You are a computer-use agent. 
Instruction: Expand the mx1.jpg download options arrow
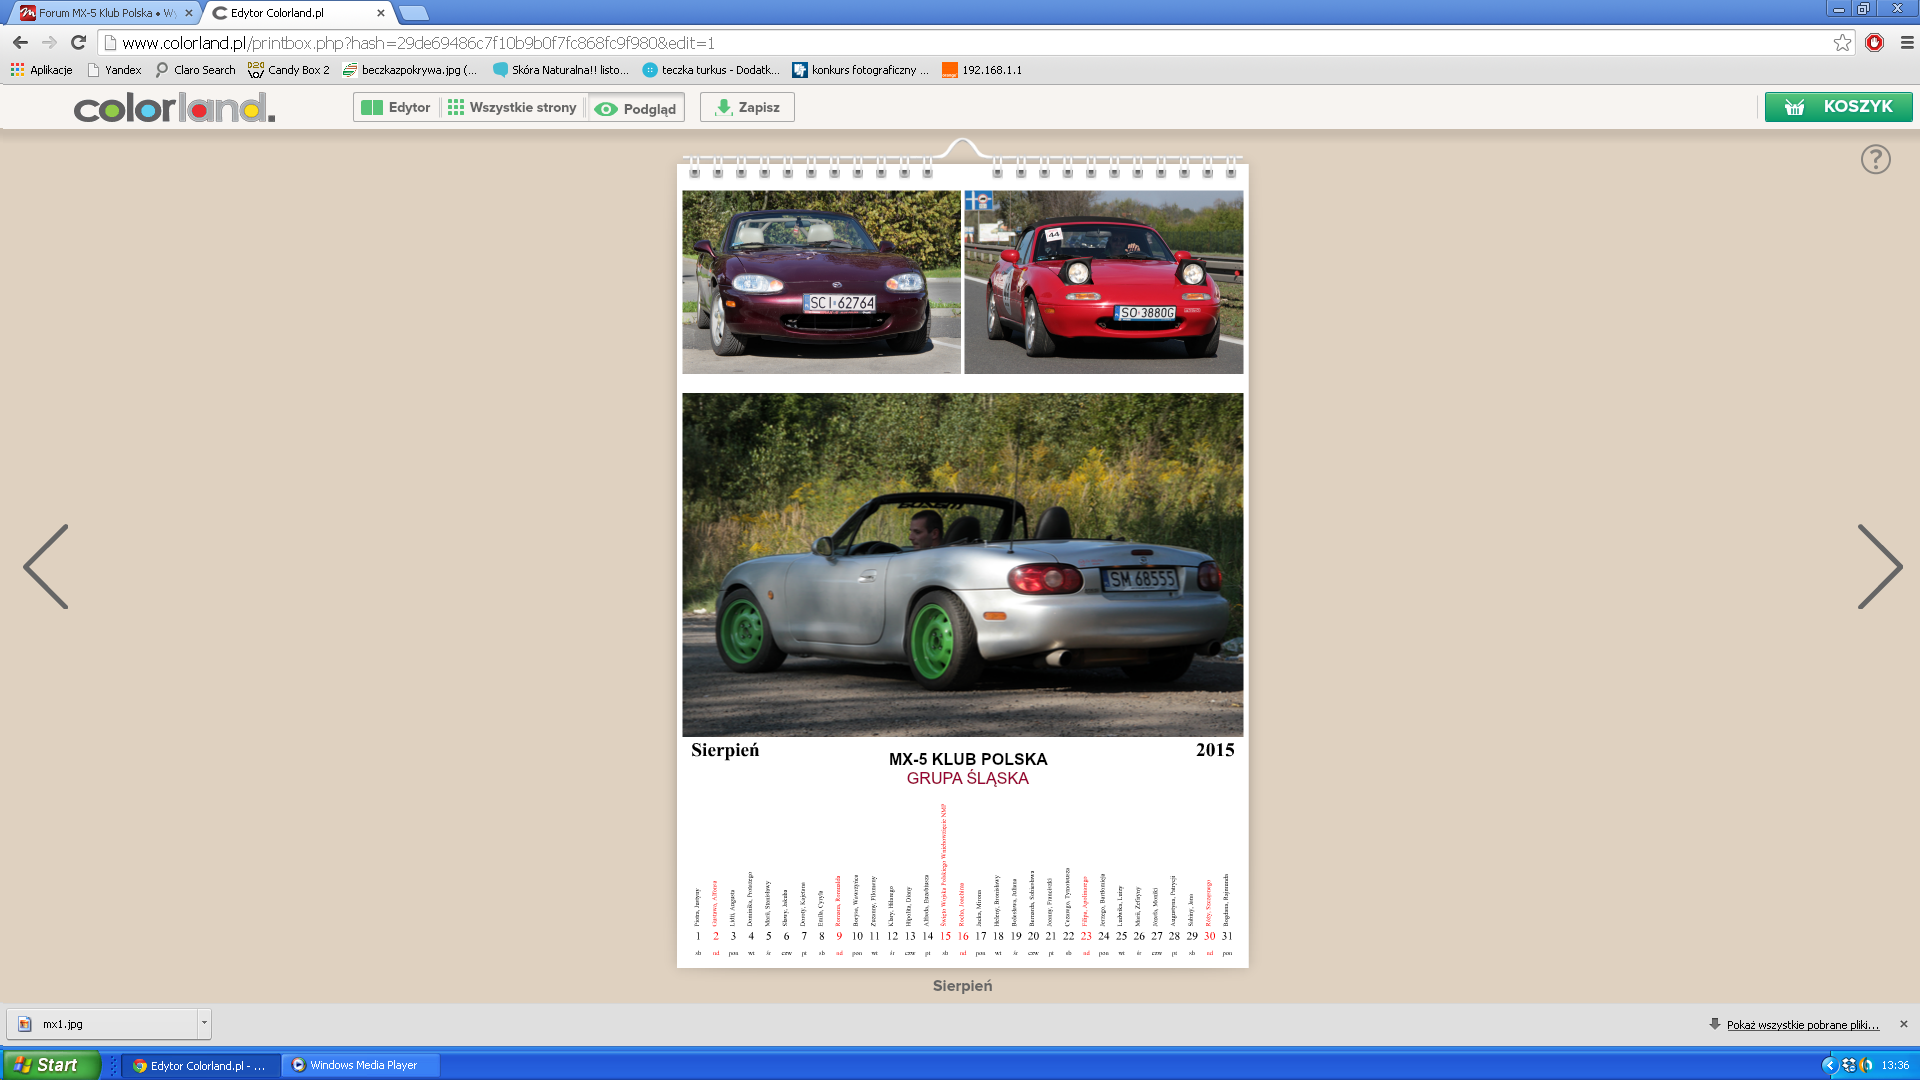coord(204,1024)
